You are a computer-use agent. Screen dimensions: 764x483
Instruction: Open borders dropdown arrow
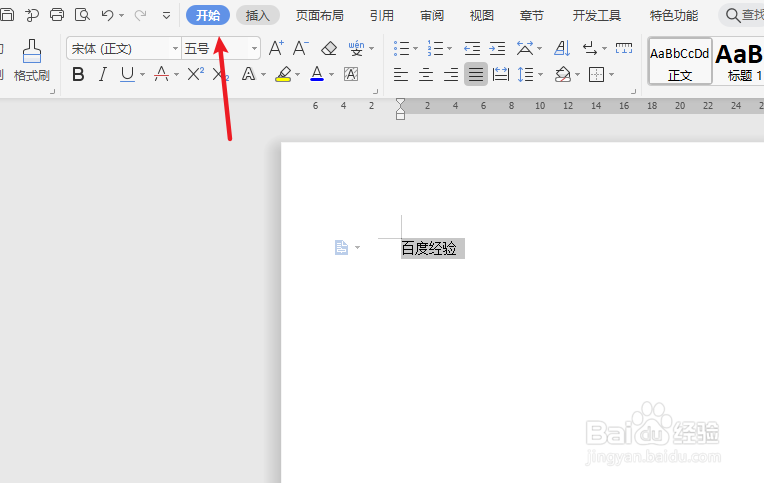point(611,75)
